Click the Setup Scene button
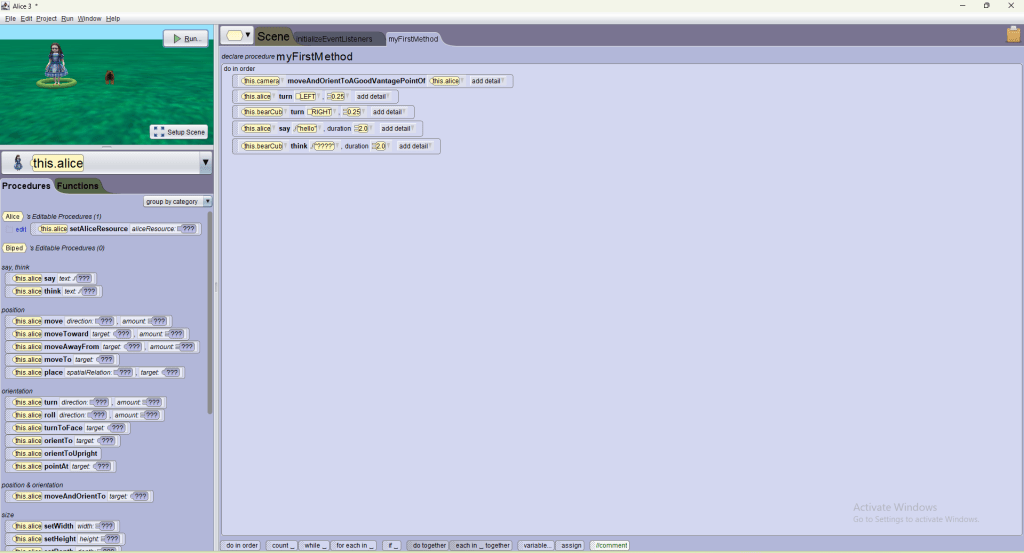1024x553 pixels. tap(179, 132)
